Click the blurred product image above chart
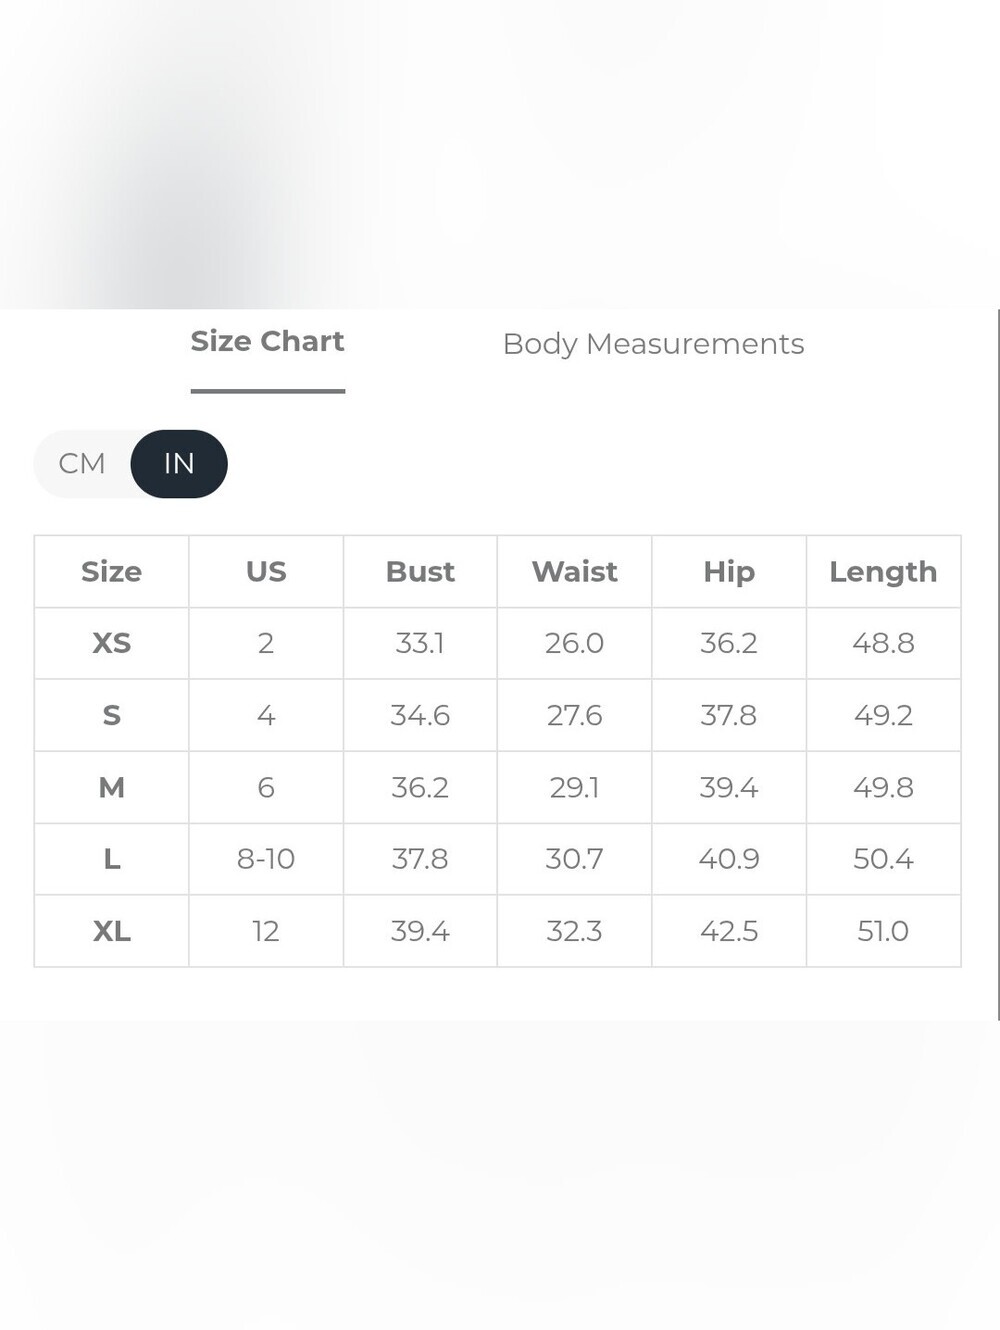Image resolution: width=1000 pixels, height=1330 pixels. pos(500,154)
